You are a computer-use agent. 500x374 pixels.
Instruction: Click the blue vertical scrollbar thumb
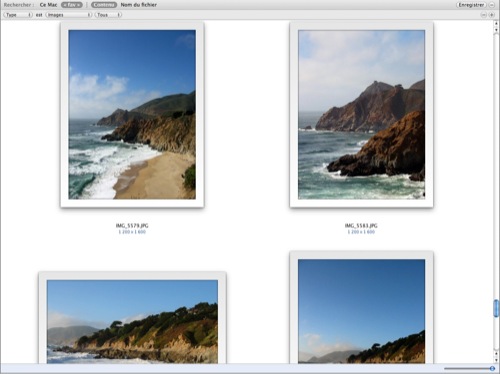tap(496, 308)
